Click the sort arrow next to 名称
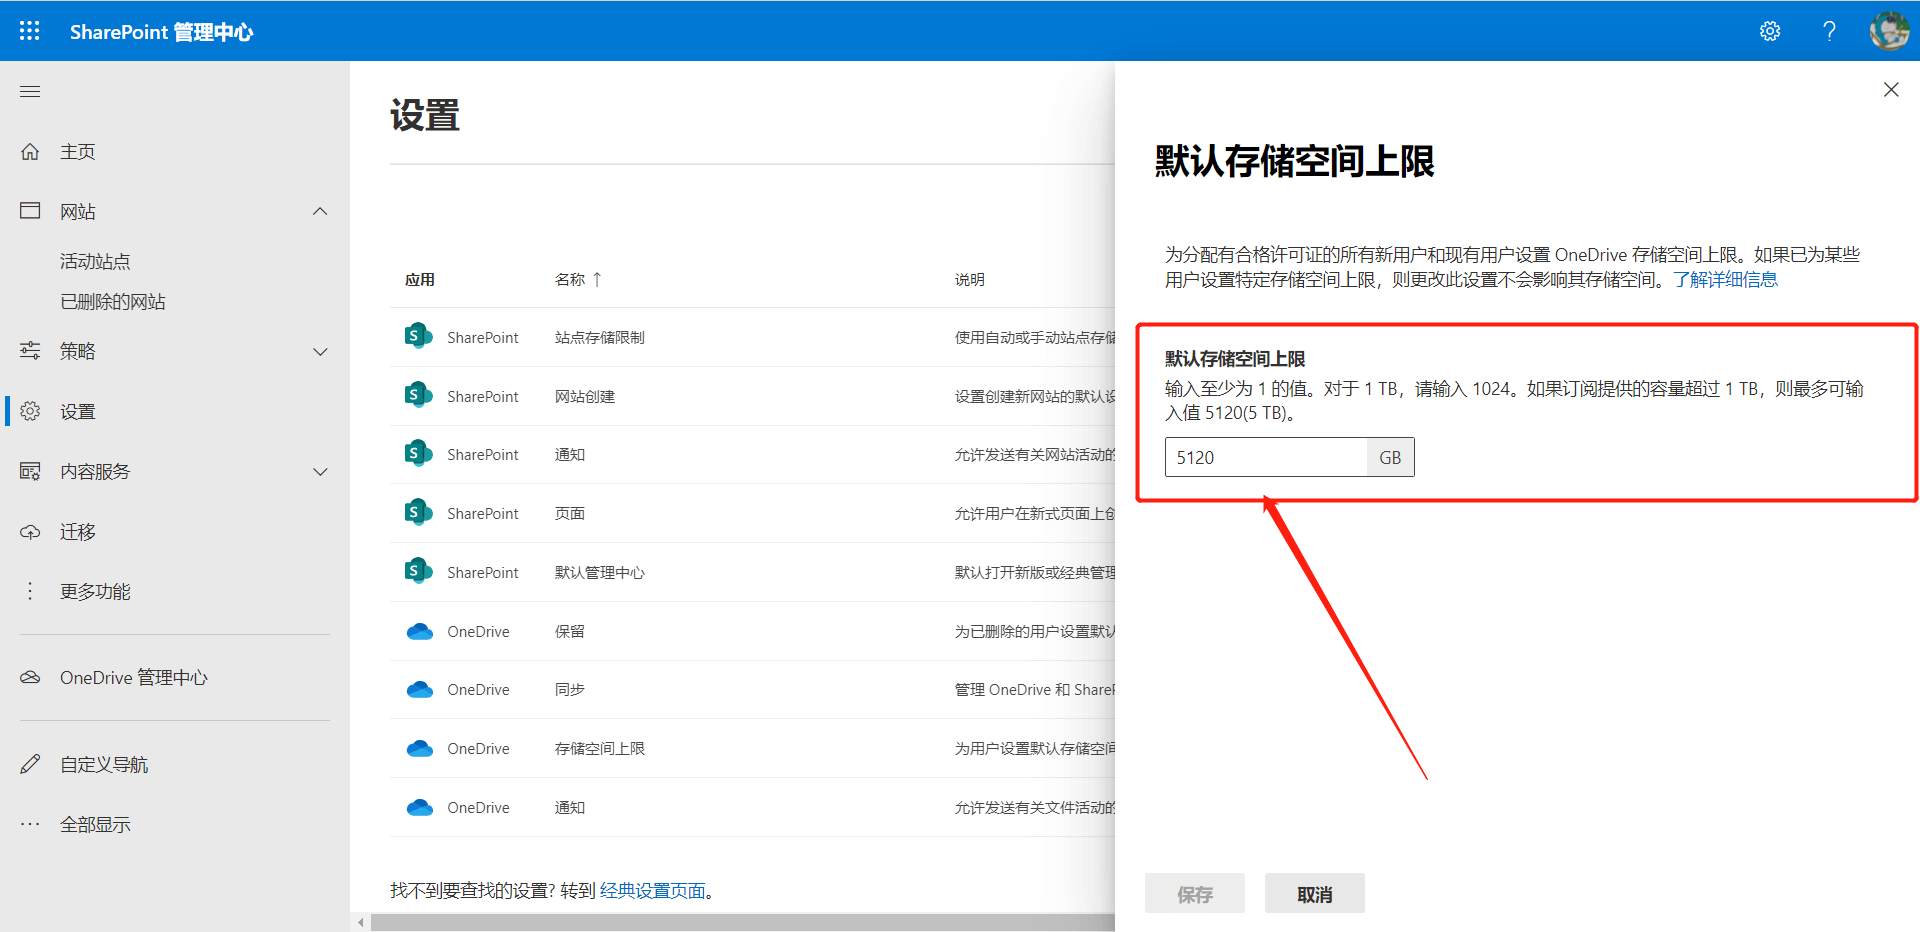 point(597,279)
